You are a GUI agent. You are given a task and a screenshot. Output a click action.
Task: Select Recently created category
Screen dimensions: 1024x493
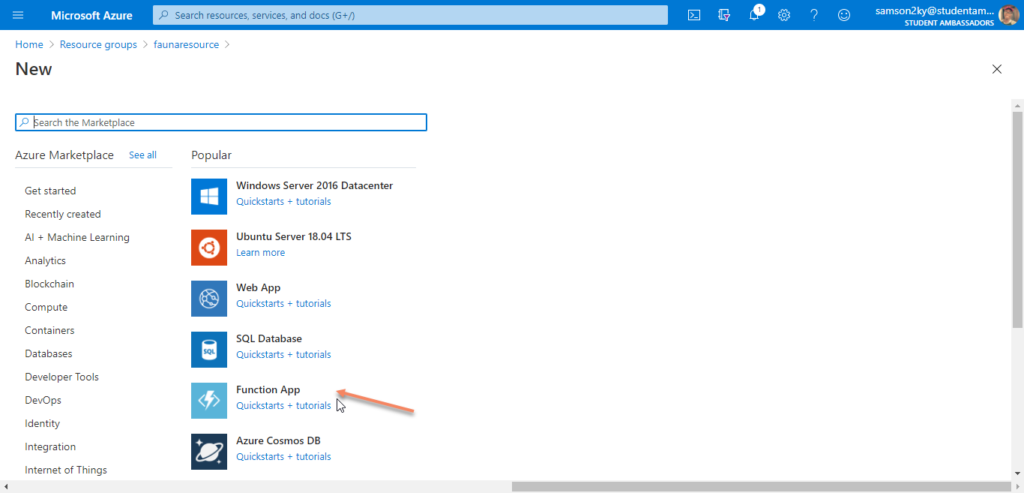pyautogui.click(x=63, y=214)
